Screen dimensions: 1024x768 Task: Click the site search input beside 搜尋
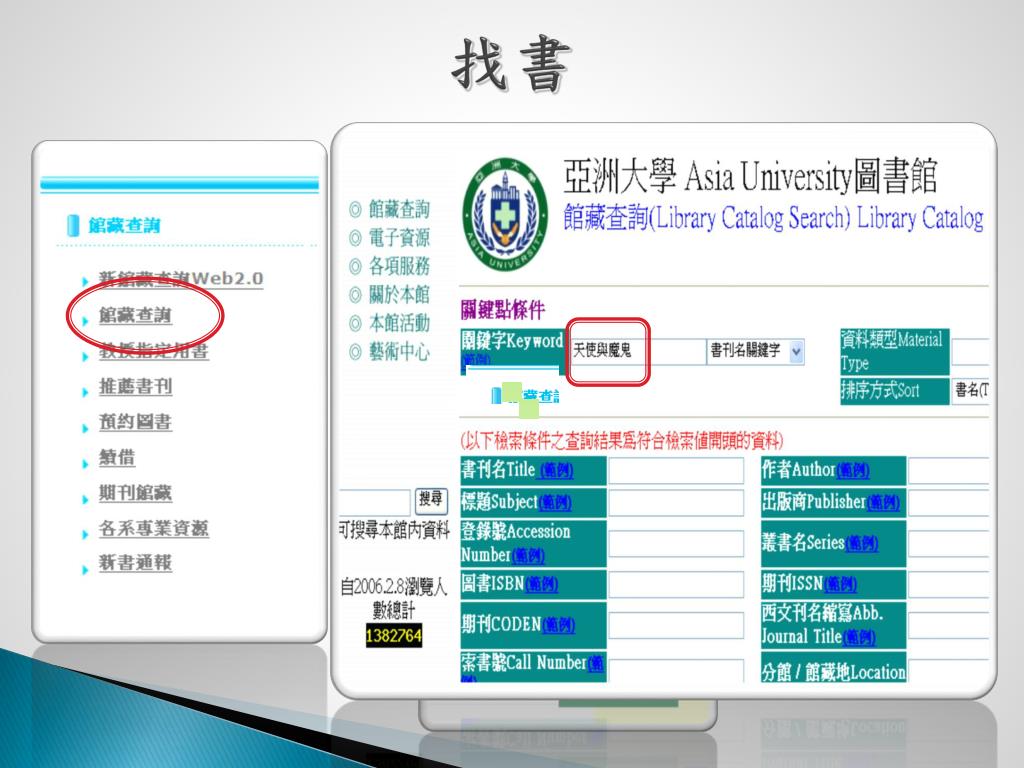(x=374, y=502)
